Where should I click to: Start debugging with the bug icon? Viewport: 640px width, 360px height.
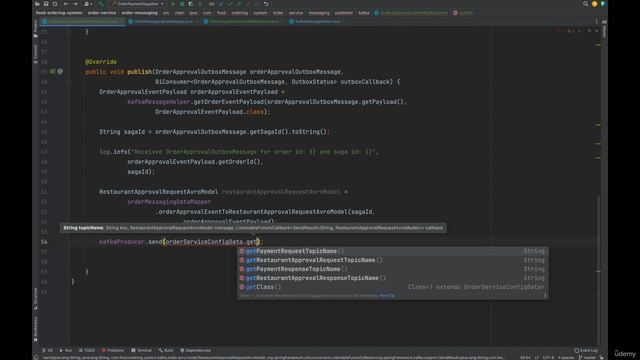pos(182,4)
